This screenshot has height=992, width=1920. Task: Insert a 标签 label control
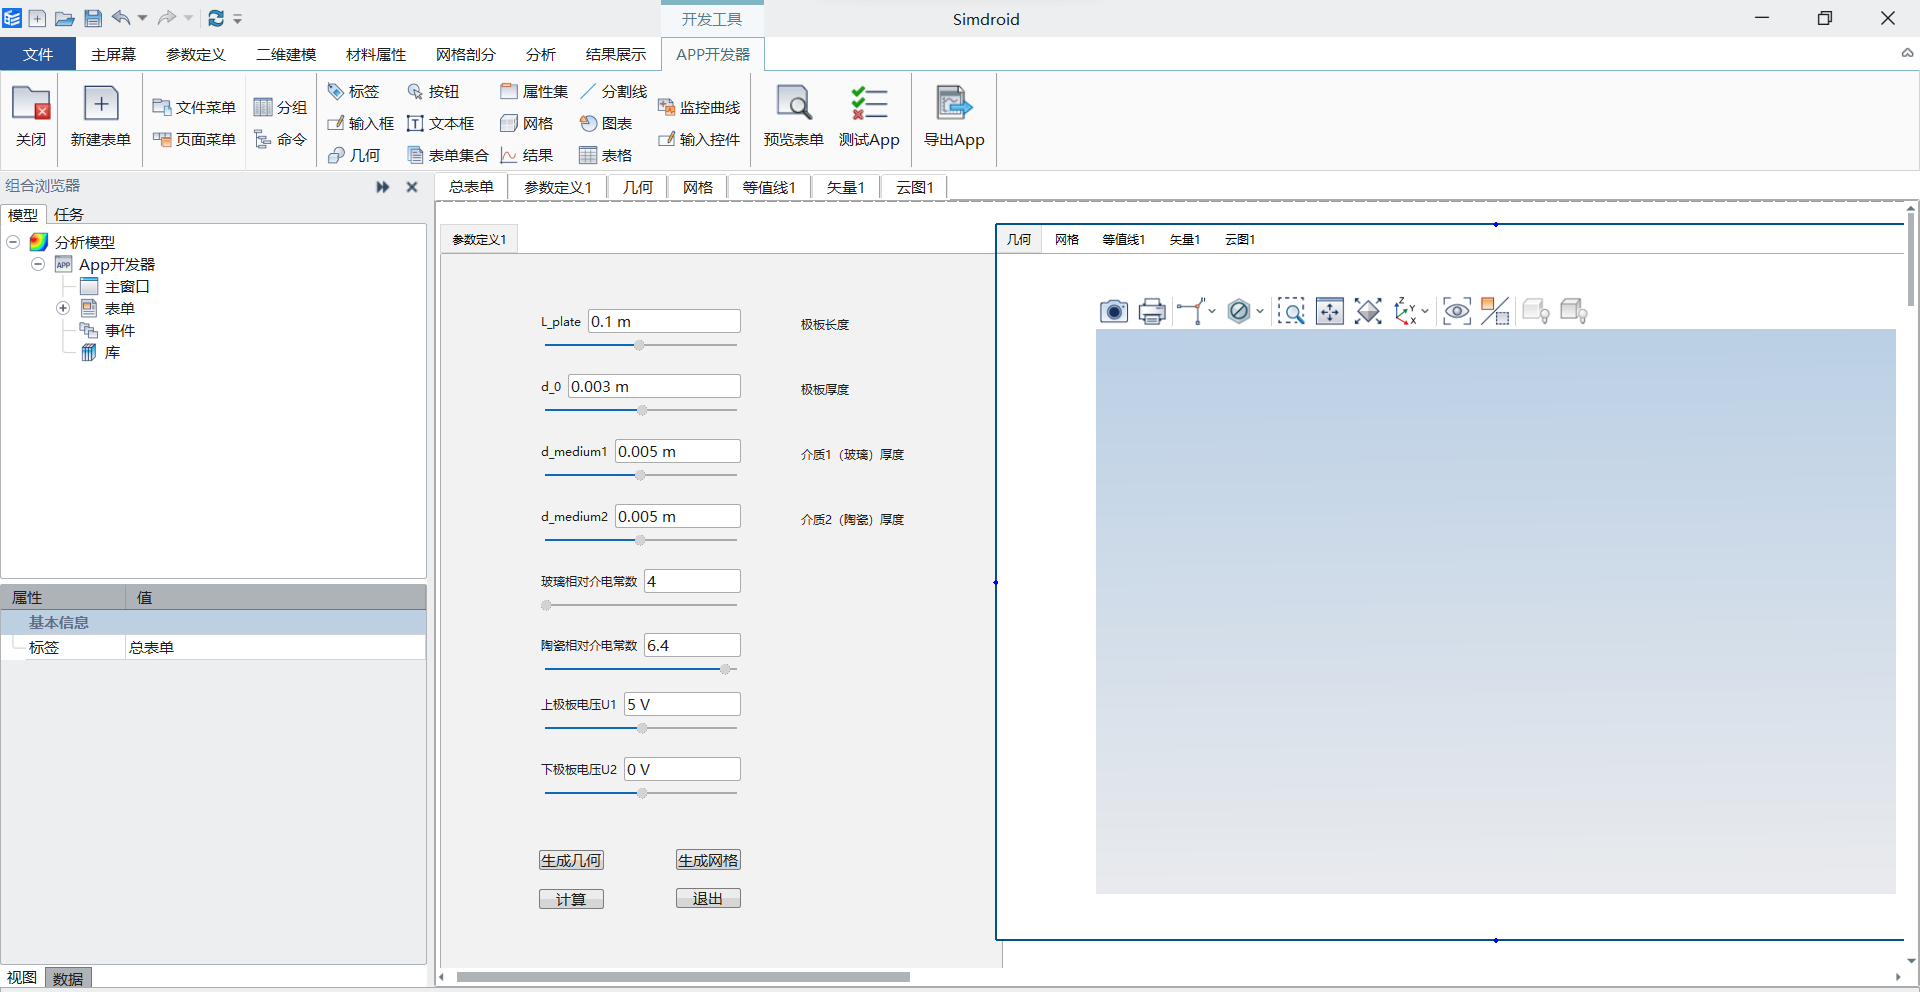point(354,91)
